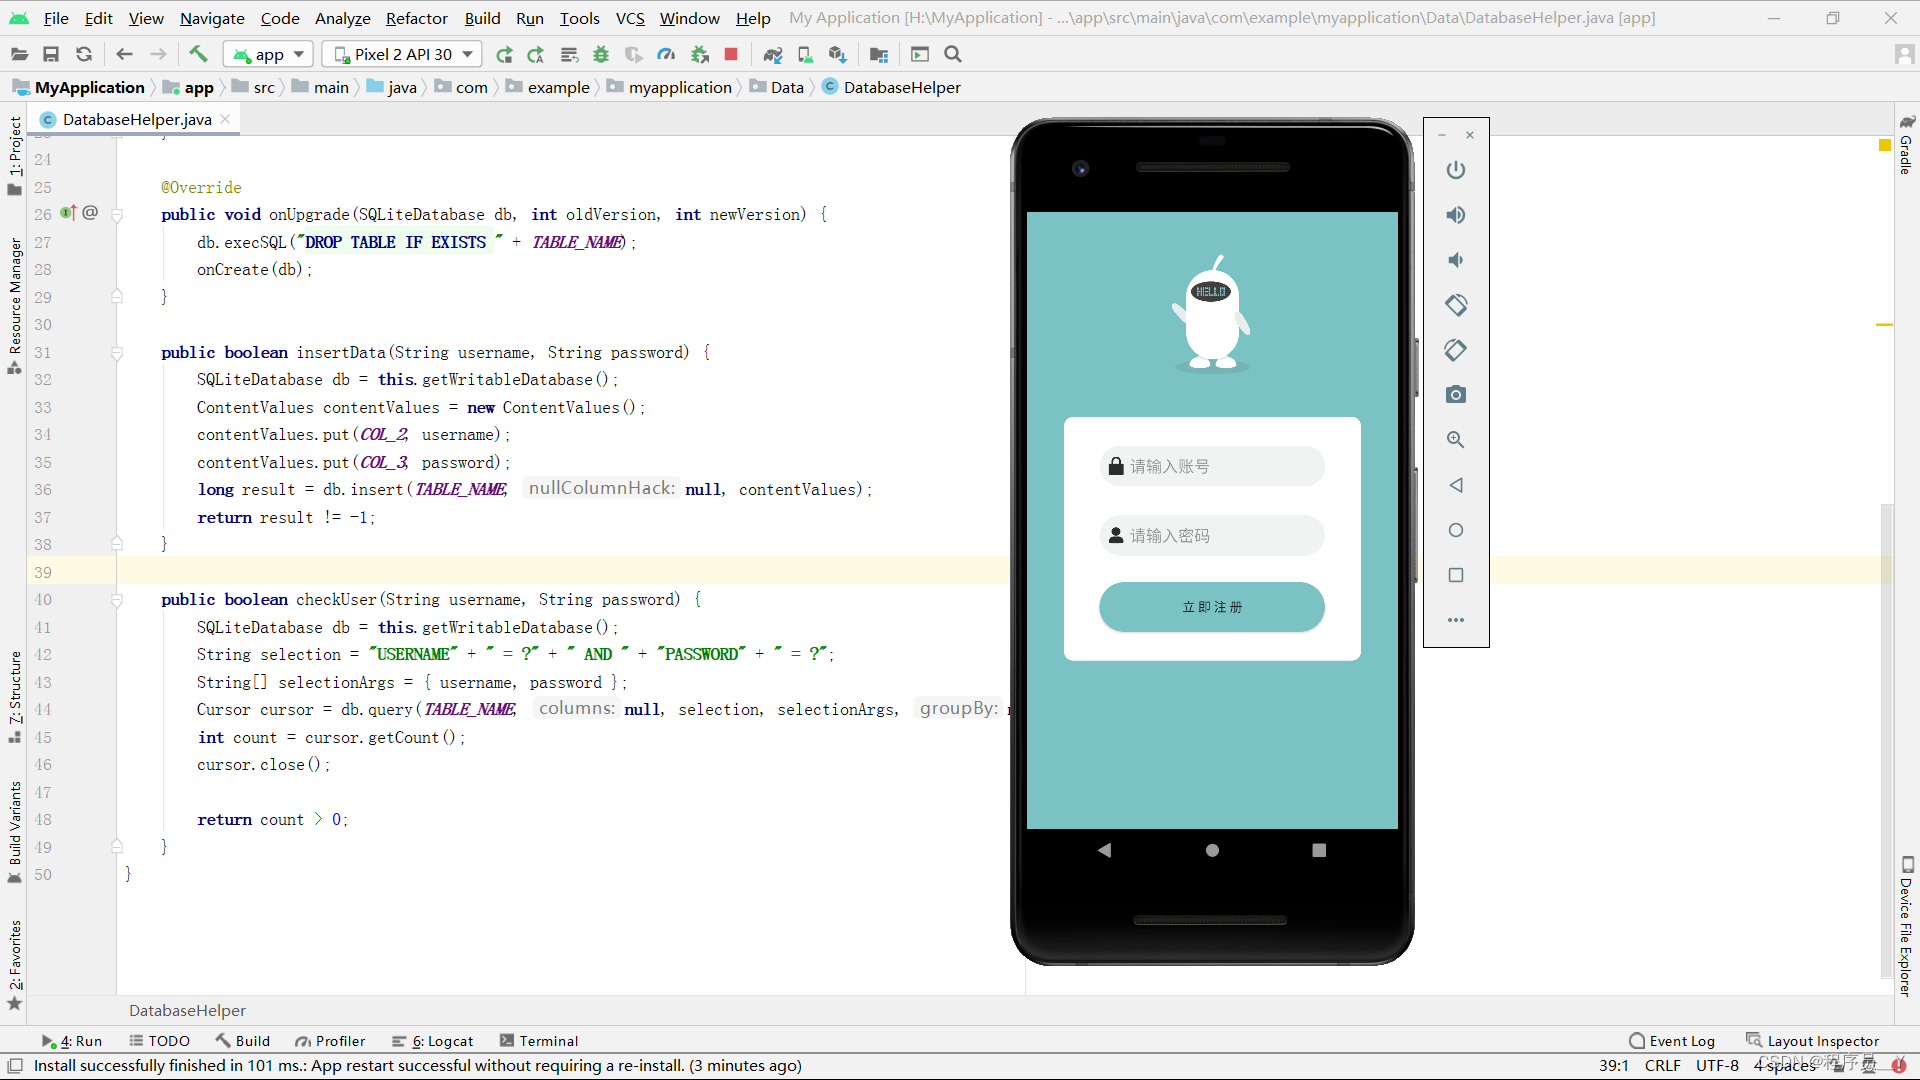Open Pixel 2 API 30 device dropdown
This screenshot has width=1920, height=1080.
[403, 54]
